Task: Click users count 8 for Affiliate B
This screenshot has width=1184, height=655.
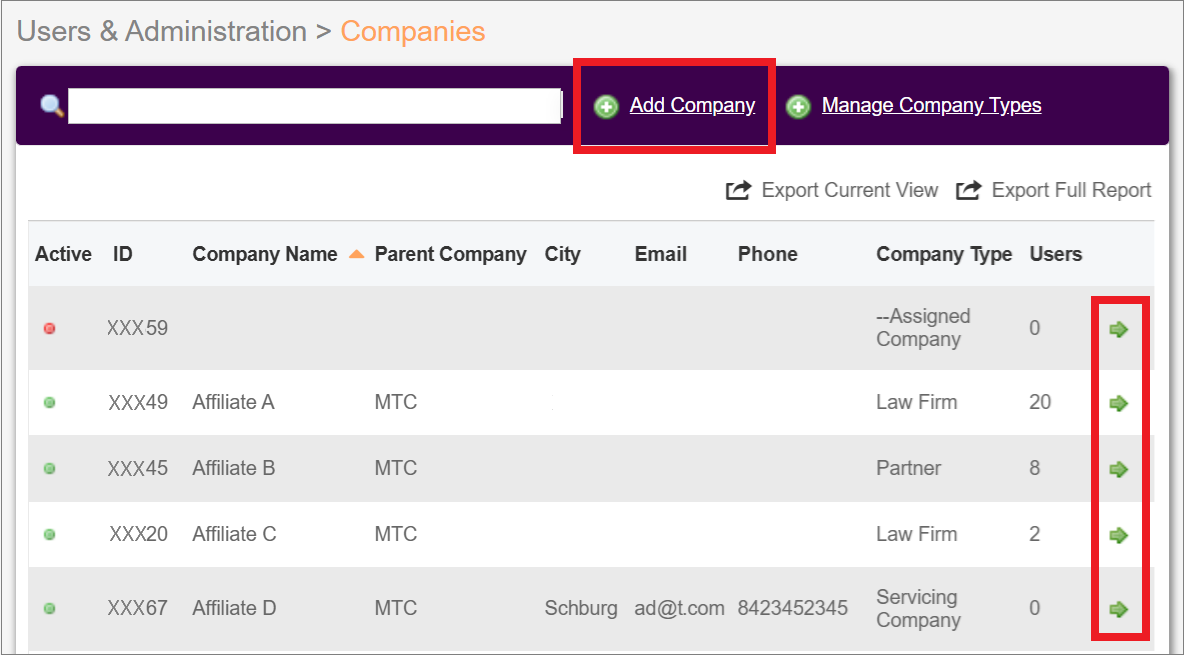Action: 1034,468
